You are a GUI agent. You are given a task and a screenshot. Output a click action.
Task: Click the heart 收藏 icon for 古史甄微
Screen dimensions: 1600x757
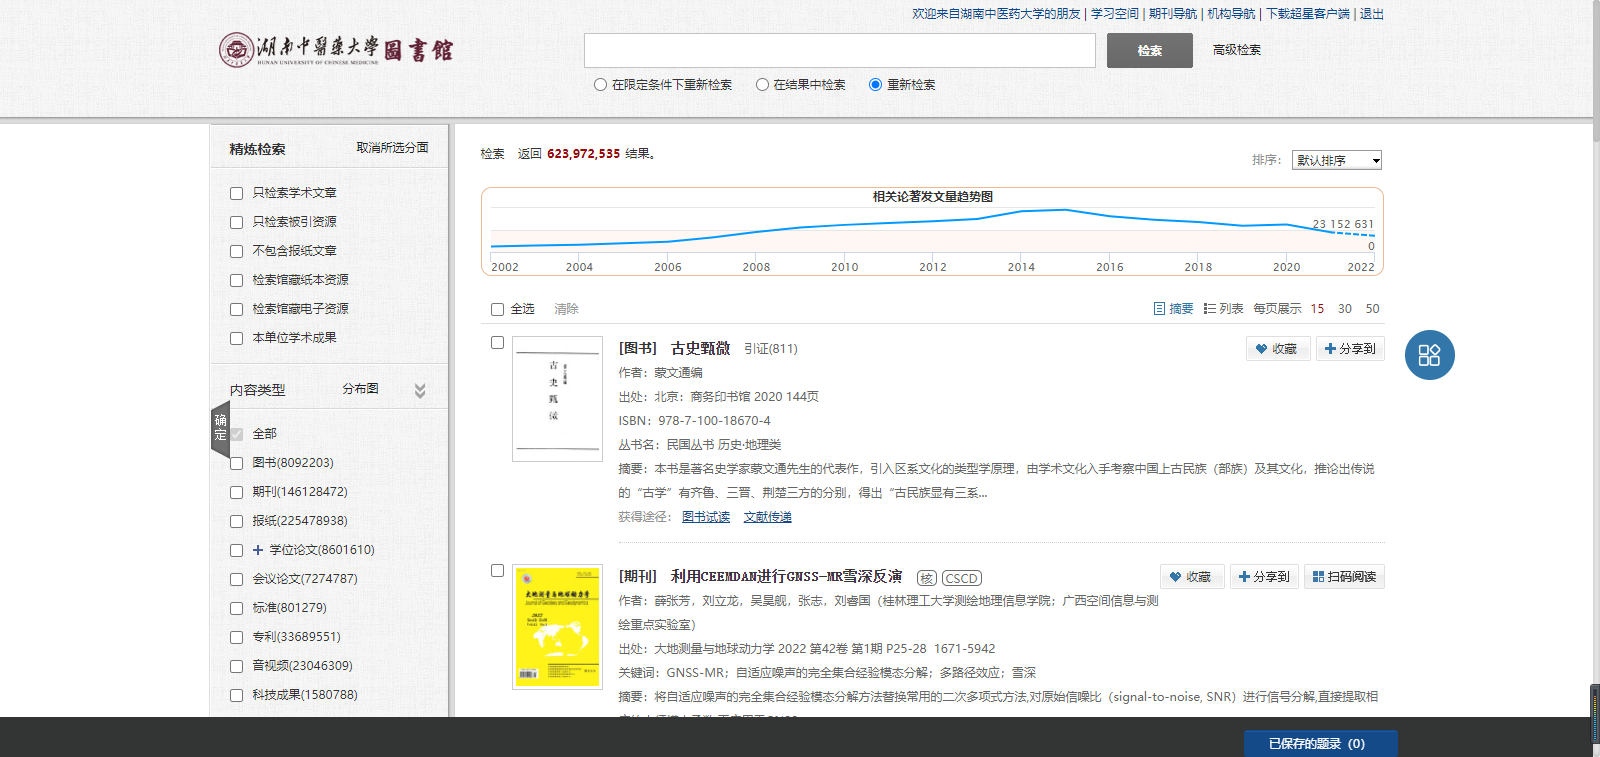coord(1261,349)
